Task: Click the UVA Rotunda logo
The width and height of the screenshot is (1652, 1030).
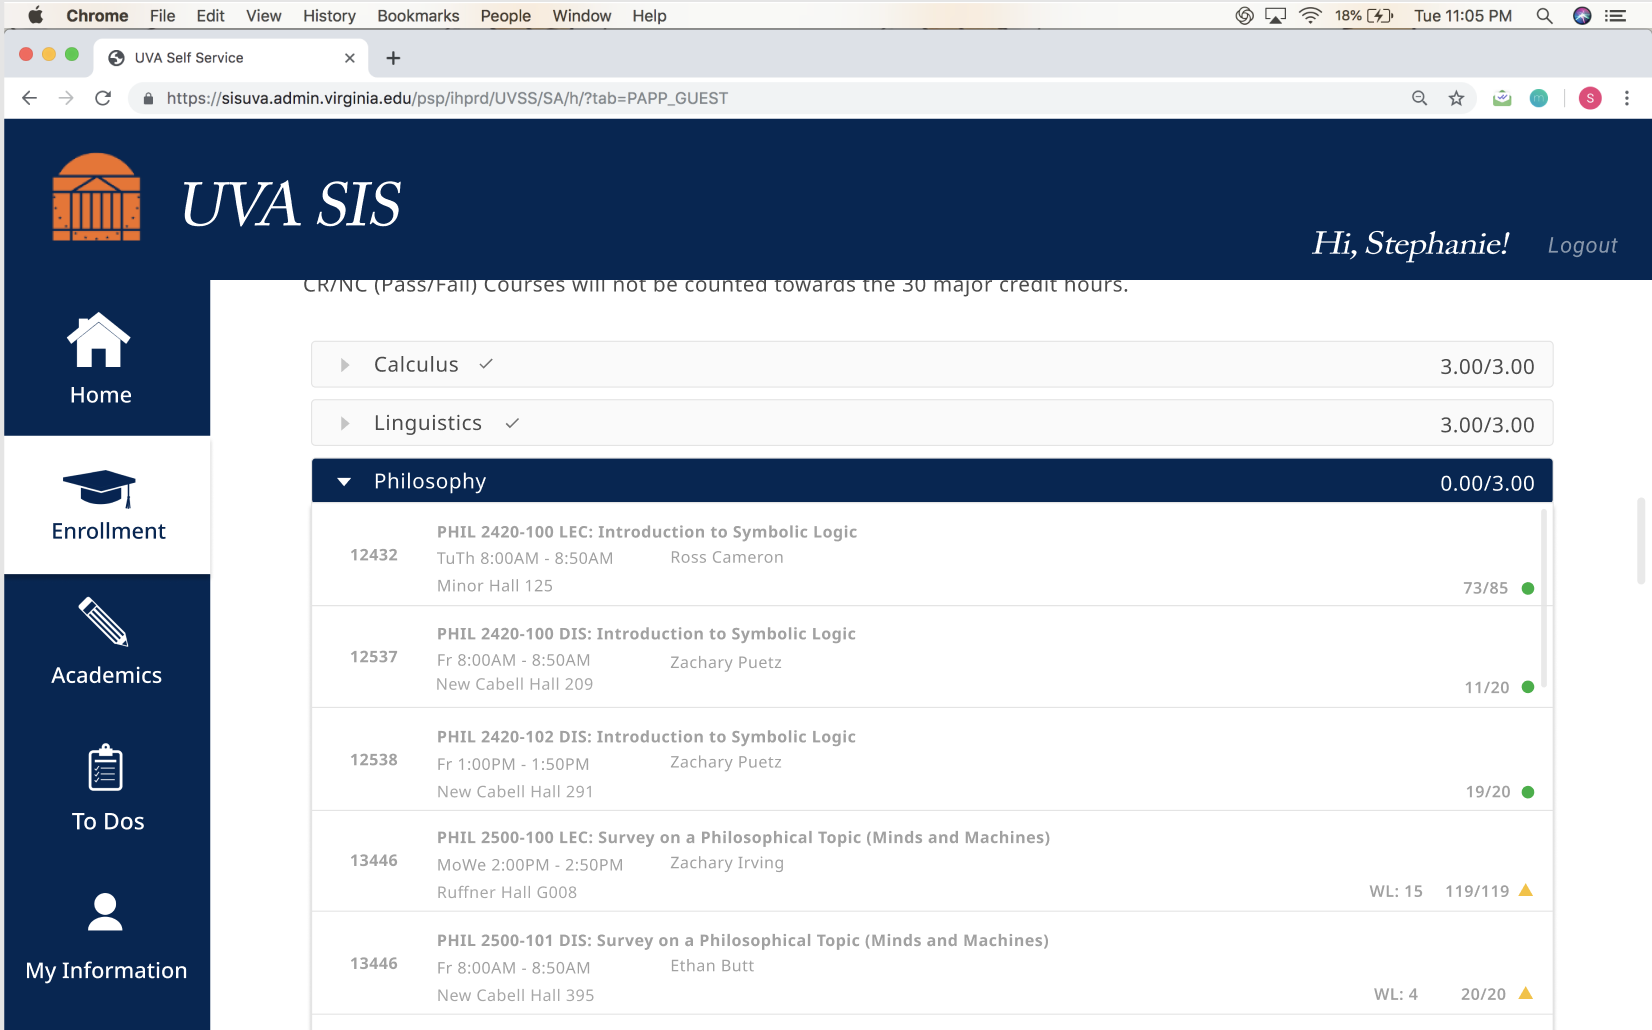Action: tap(96, 197)
